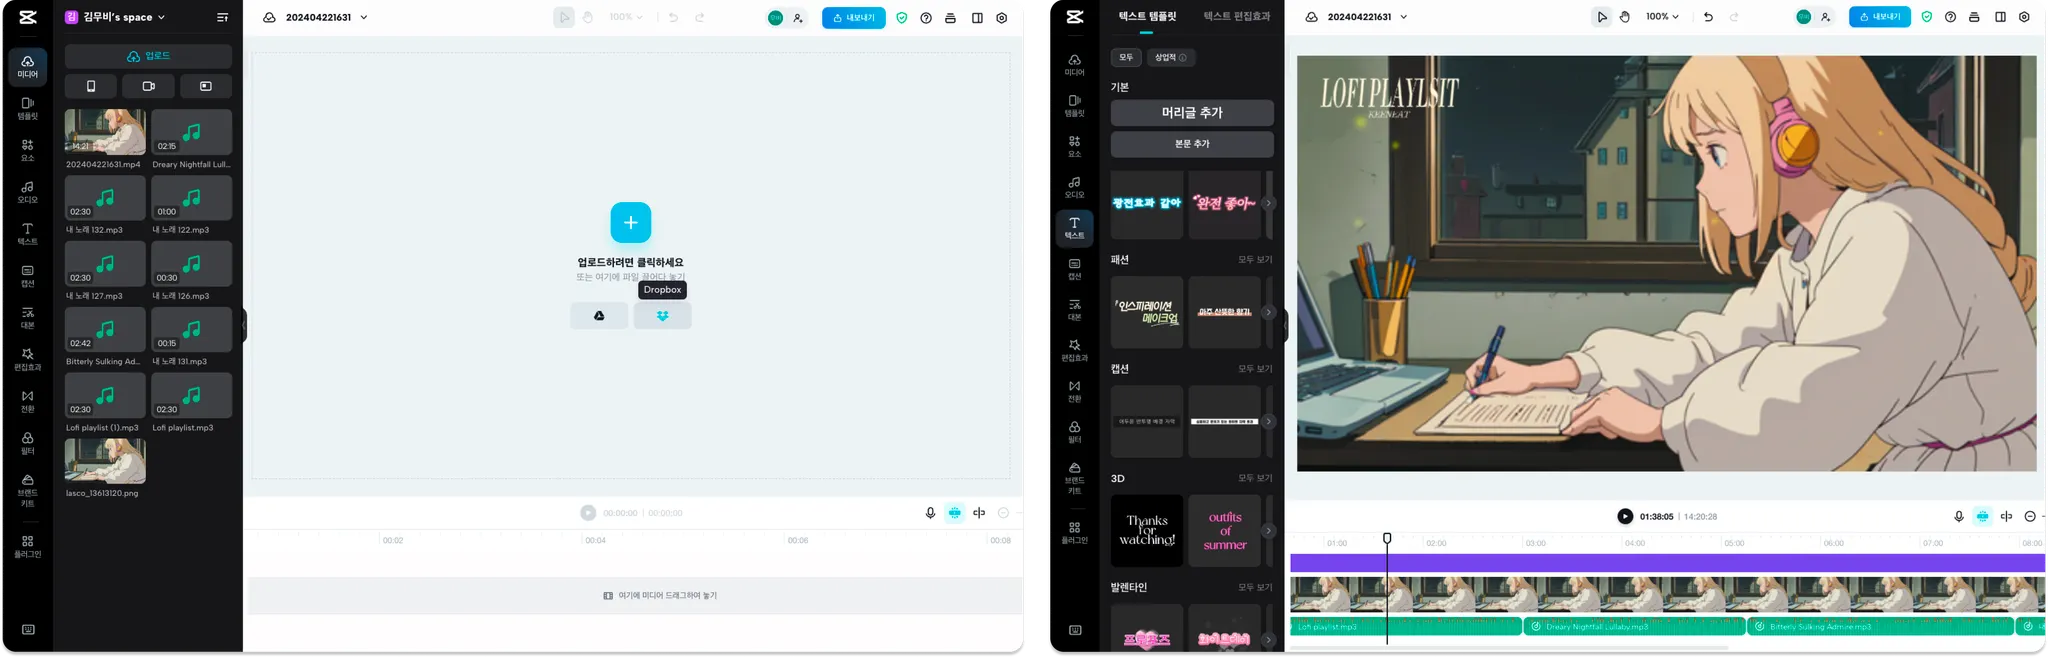Open 요소 elements panel in left editor sidebar
Image resolution: width=2048 pixels, height=657 pixels.
coord(27,150)
